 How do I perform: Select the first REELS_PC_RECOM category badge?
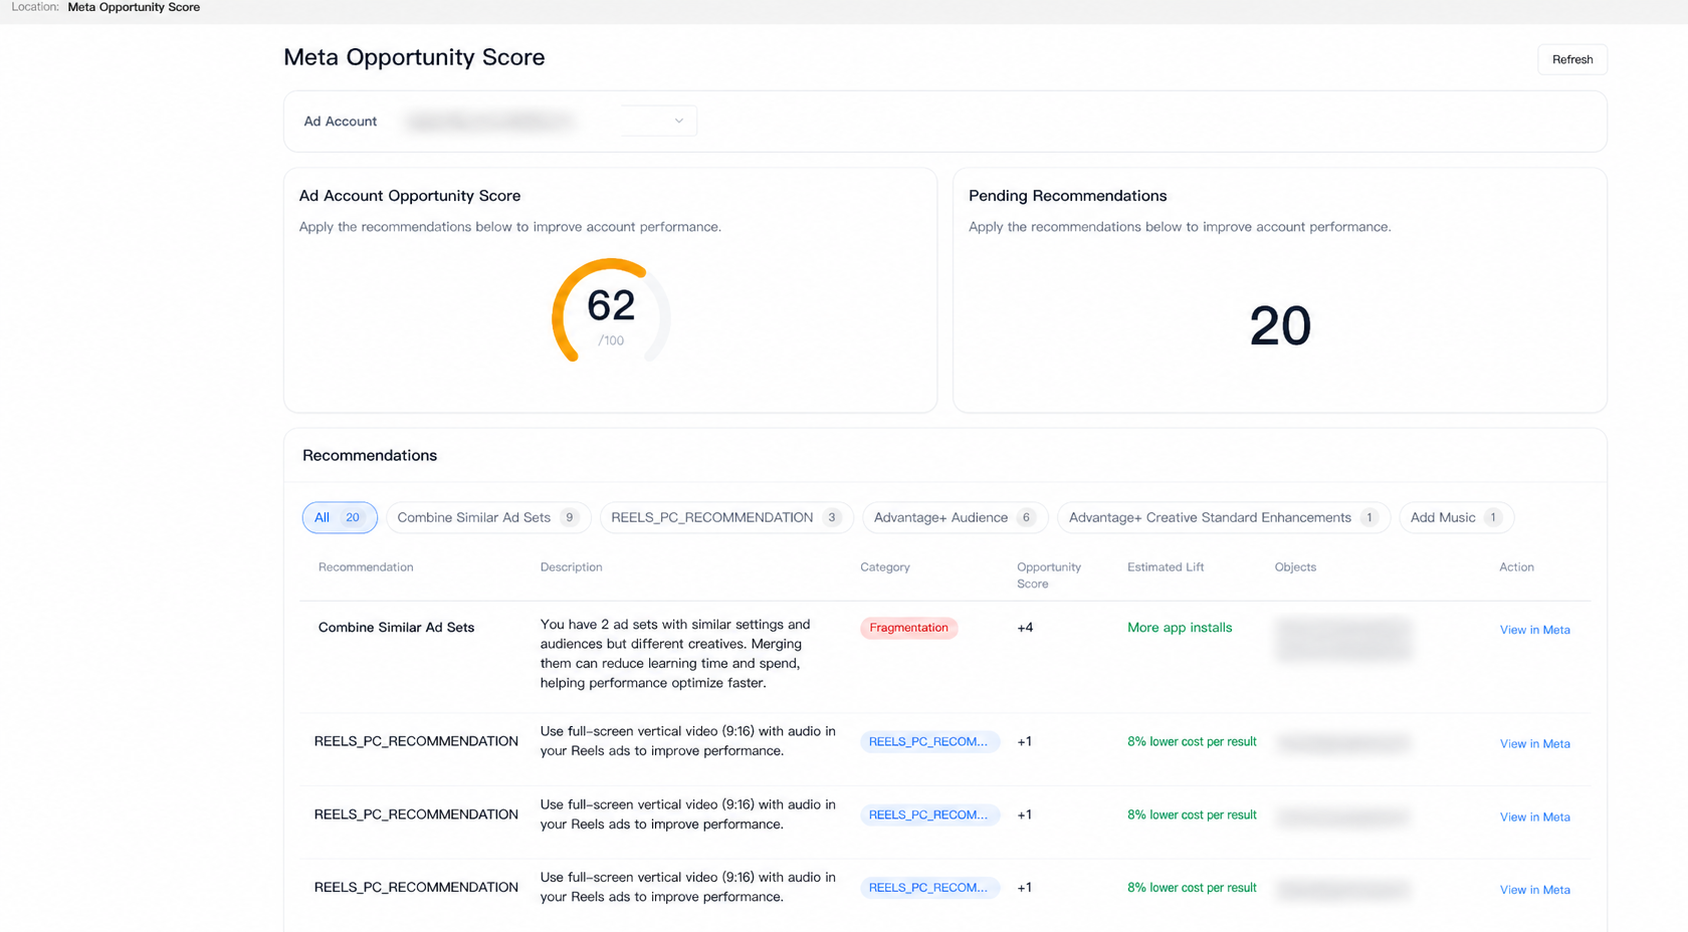(929, 741)
